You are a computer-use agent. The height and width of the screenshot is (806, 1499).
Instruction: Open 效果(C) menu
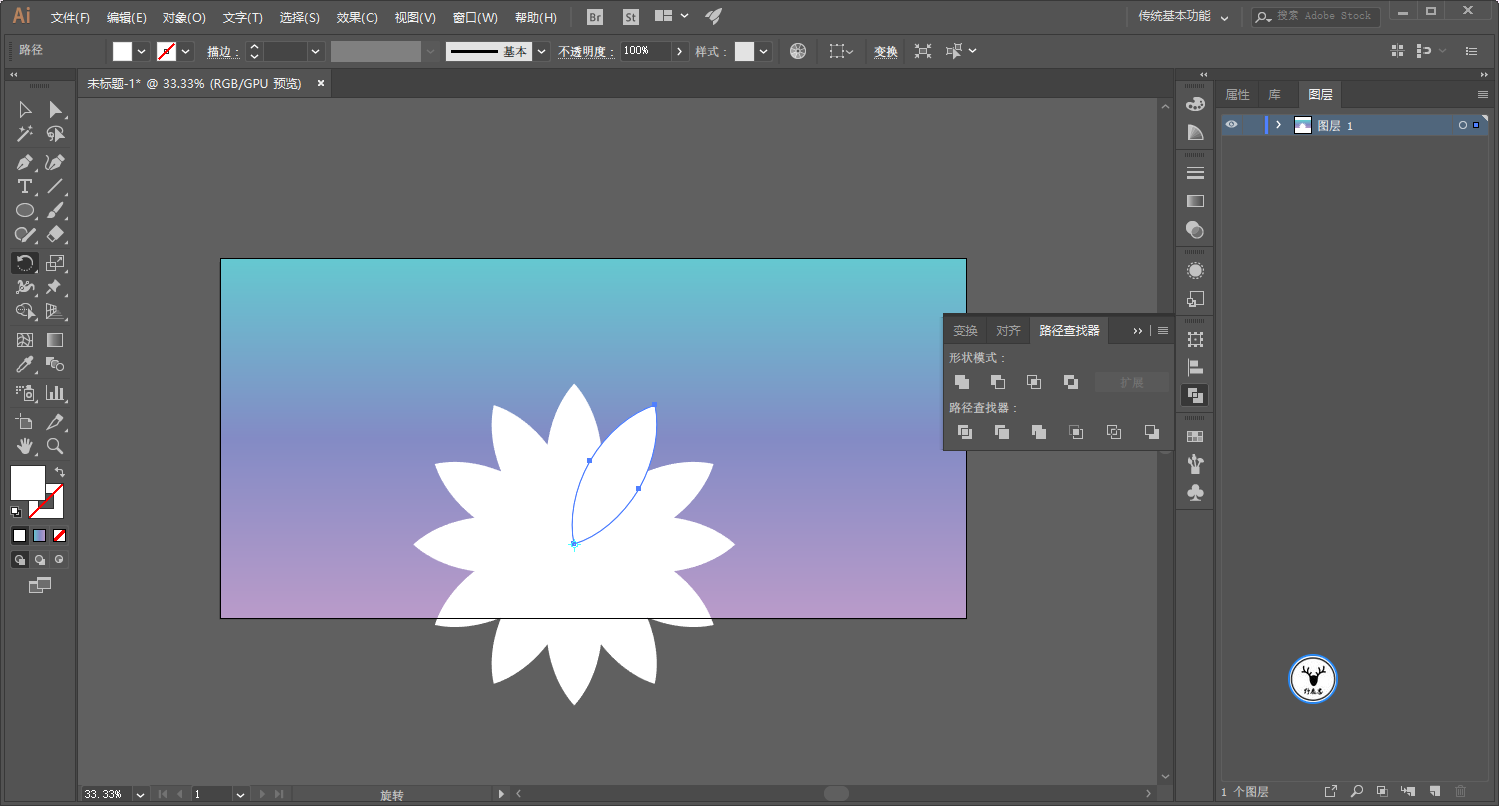pos(357,17)
